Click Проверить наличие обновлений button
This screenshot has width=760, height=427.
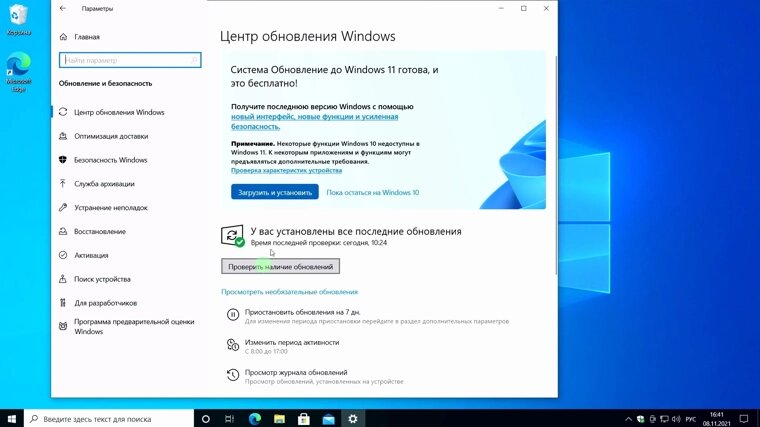(281, 267)
